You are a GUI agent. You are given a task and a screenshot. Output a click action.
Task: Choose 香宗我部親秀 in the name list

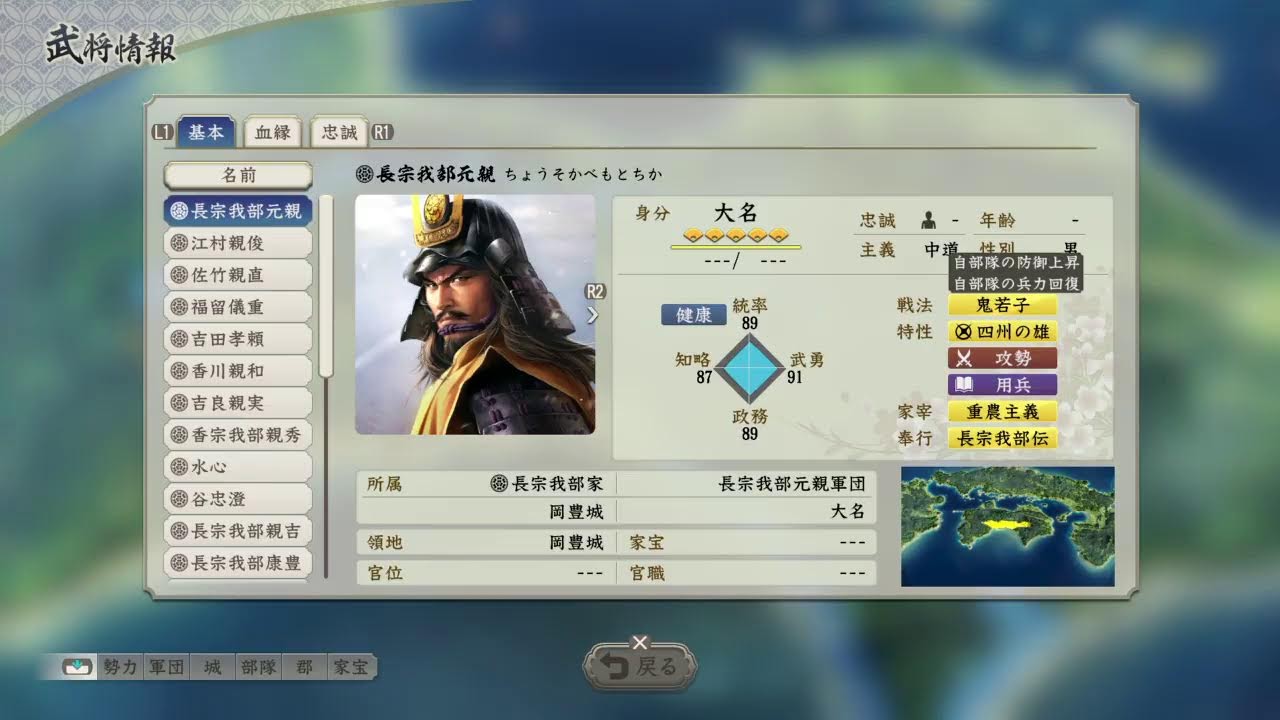(x=239, y=435)
